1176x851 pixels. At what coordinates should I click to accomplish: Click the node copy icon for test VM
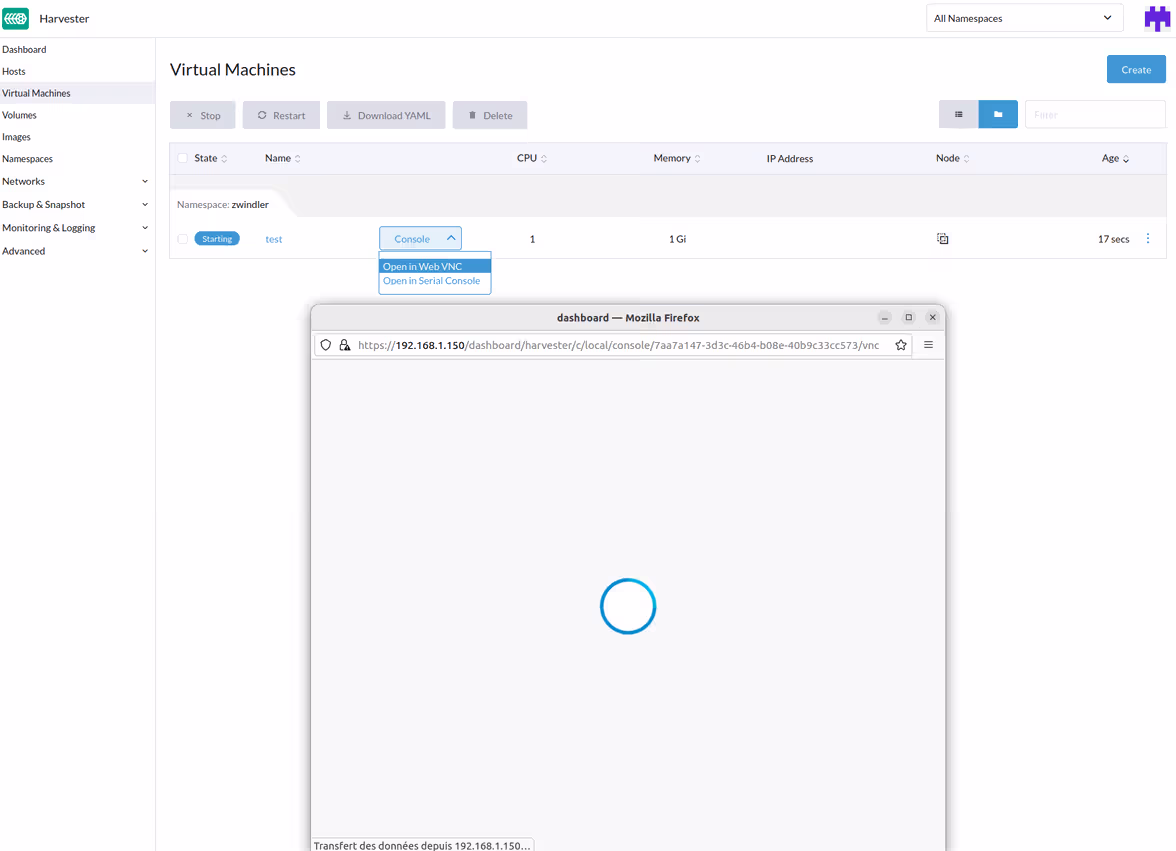tap(942, 239)
